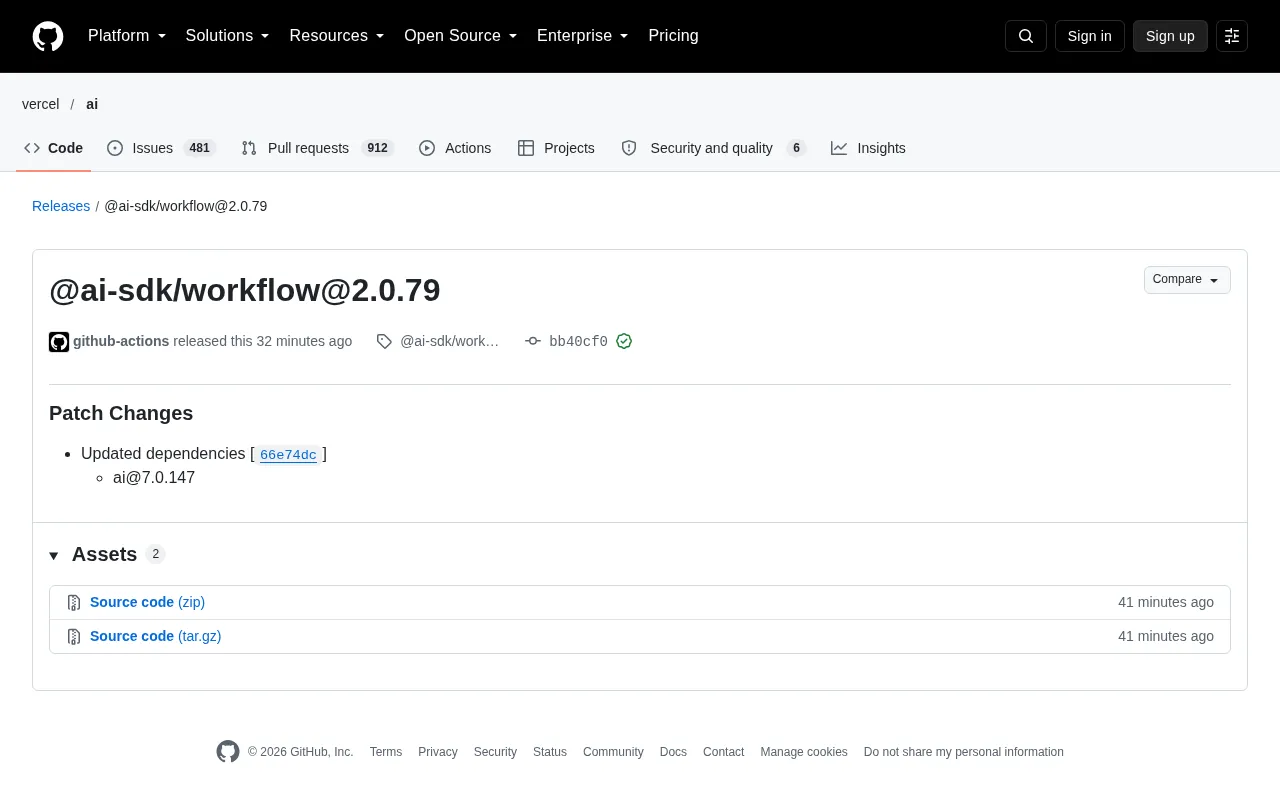1280x800 pixels.
Task: Switch to the Code tab
Action: (x=54, y=148)
